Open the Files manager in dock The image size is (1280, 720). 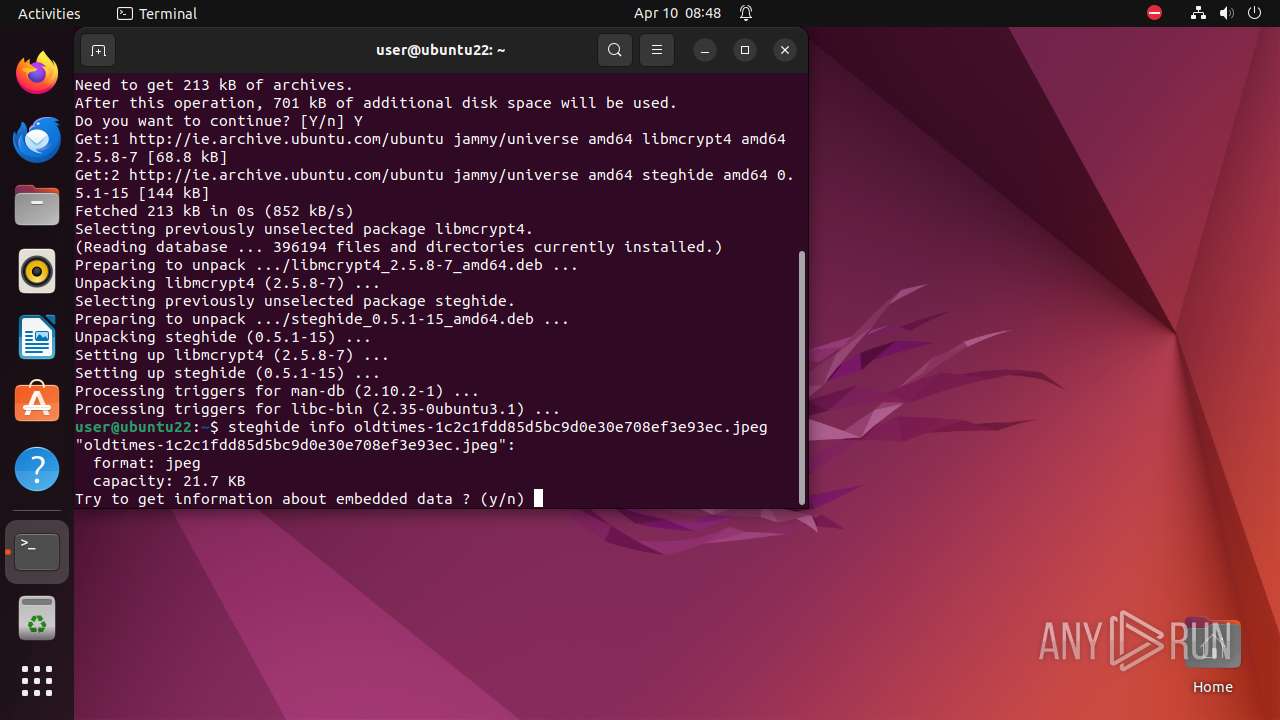point(37,205)
